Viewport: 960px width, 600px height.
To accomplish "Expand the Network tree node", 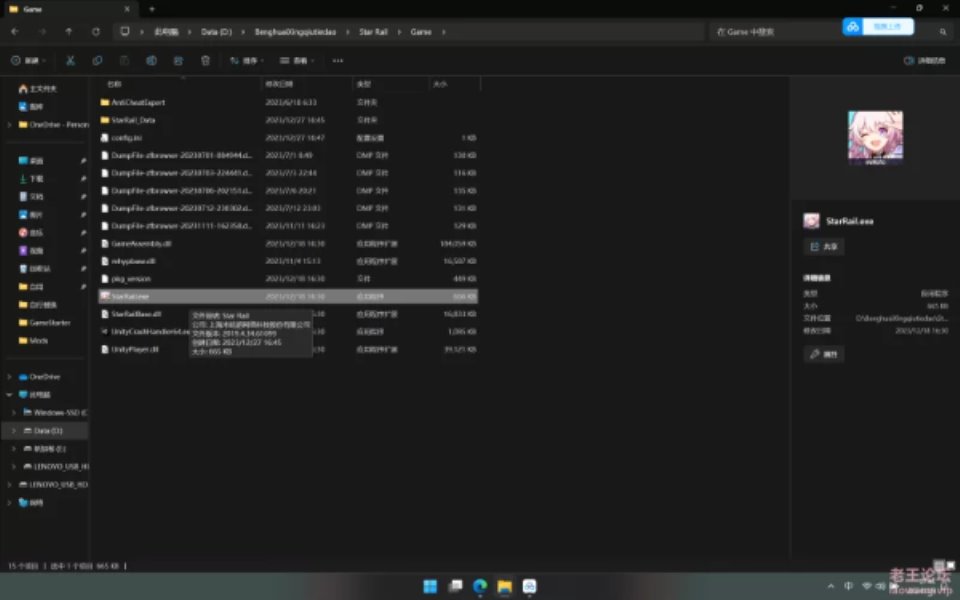I will tap(9, 503).
